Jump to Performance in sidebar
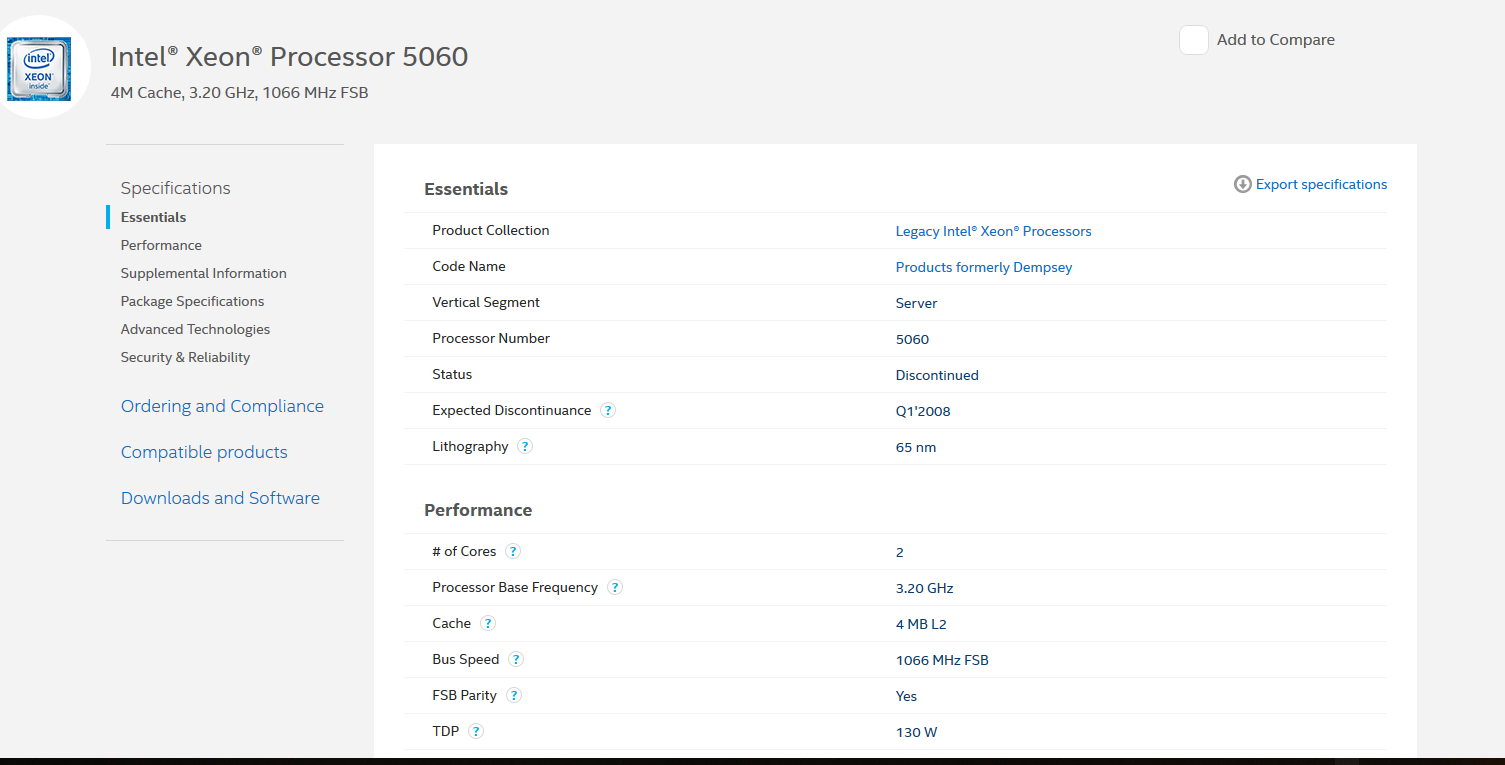1505x765 pixels. [161, 245]
